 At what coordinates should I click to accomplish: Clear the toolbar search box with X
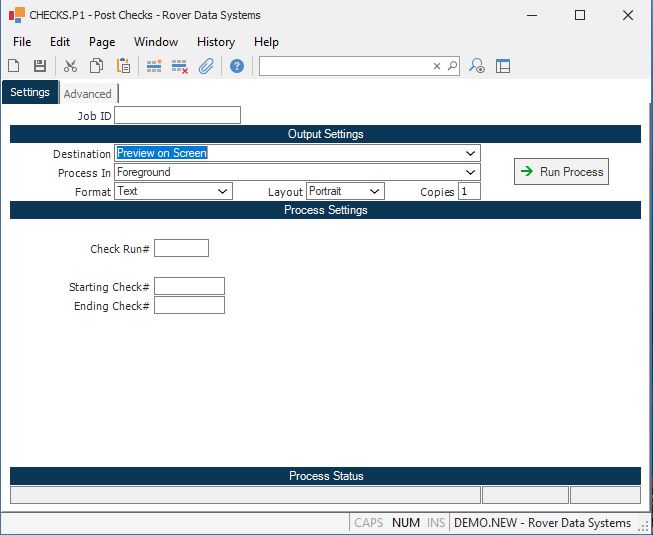[x=436, y=66]
